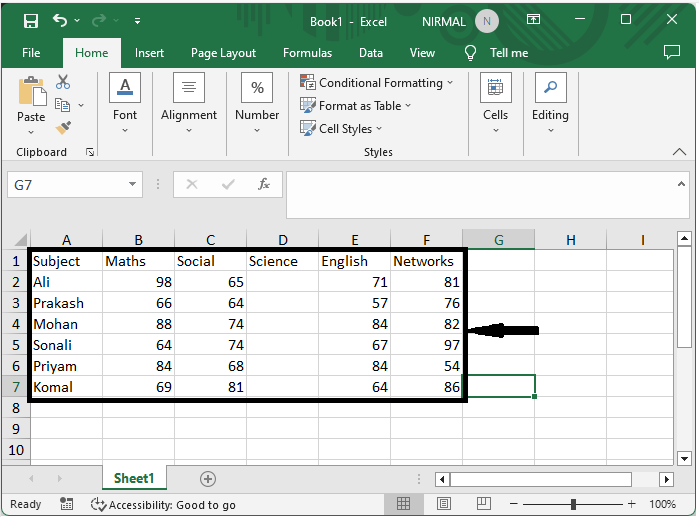Add a new sheet with plus icon
Screen dimensions: 699x517
tap(207, 479)
